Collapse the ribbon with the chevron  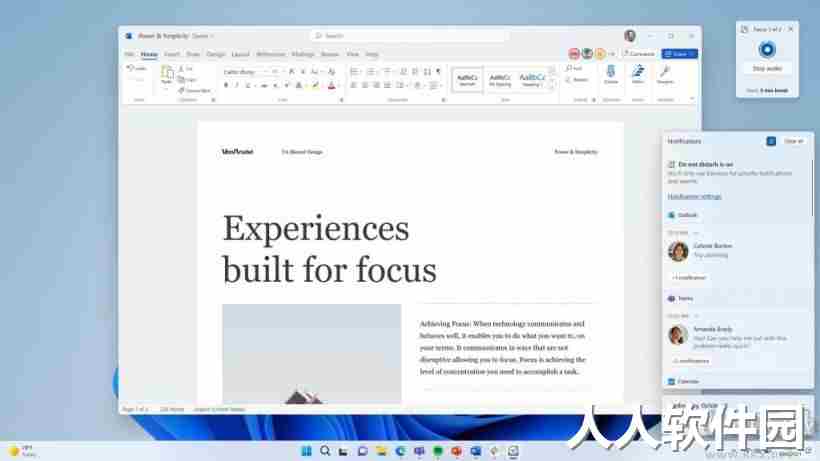692,99
